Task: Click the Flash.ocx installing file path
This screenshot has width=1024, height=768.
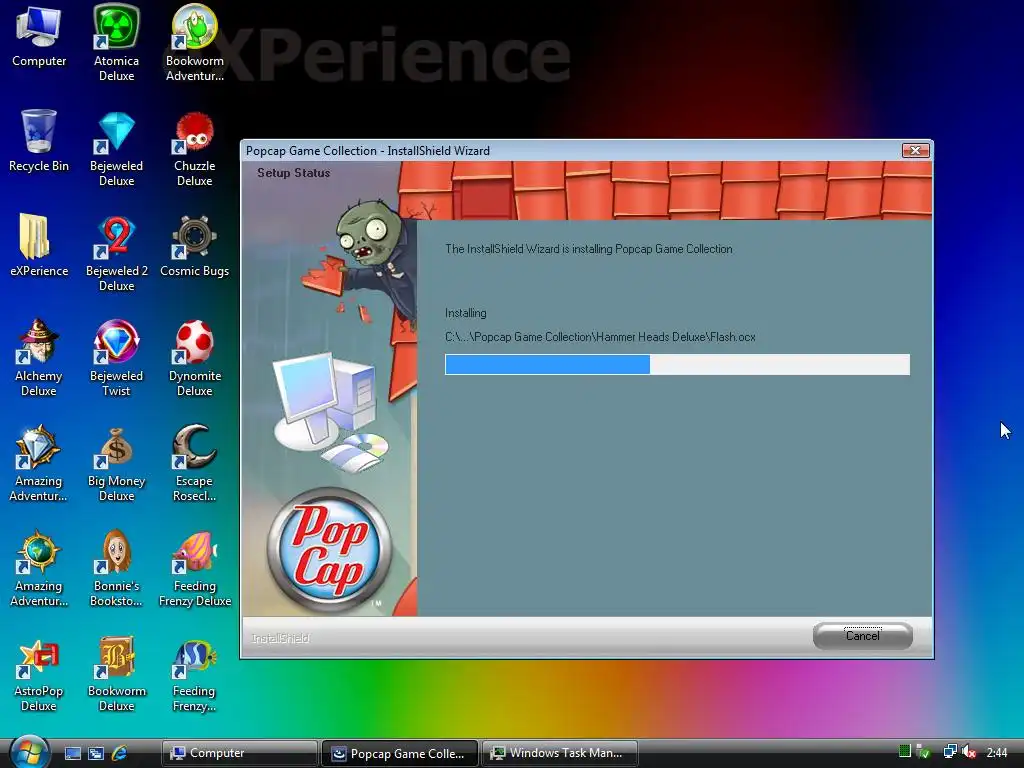Action: pyautogui.click(x=600, y=337)
